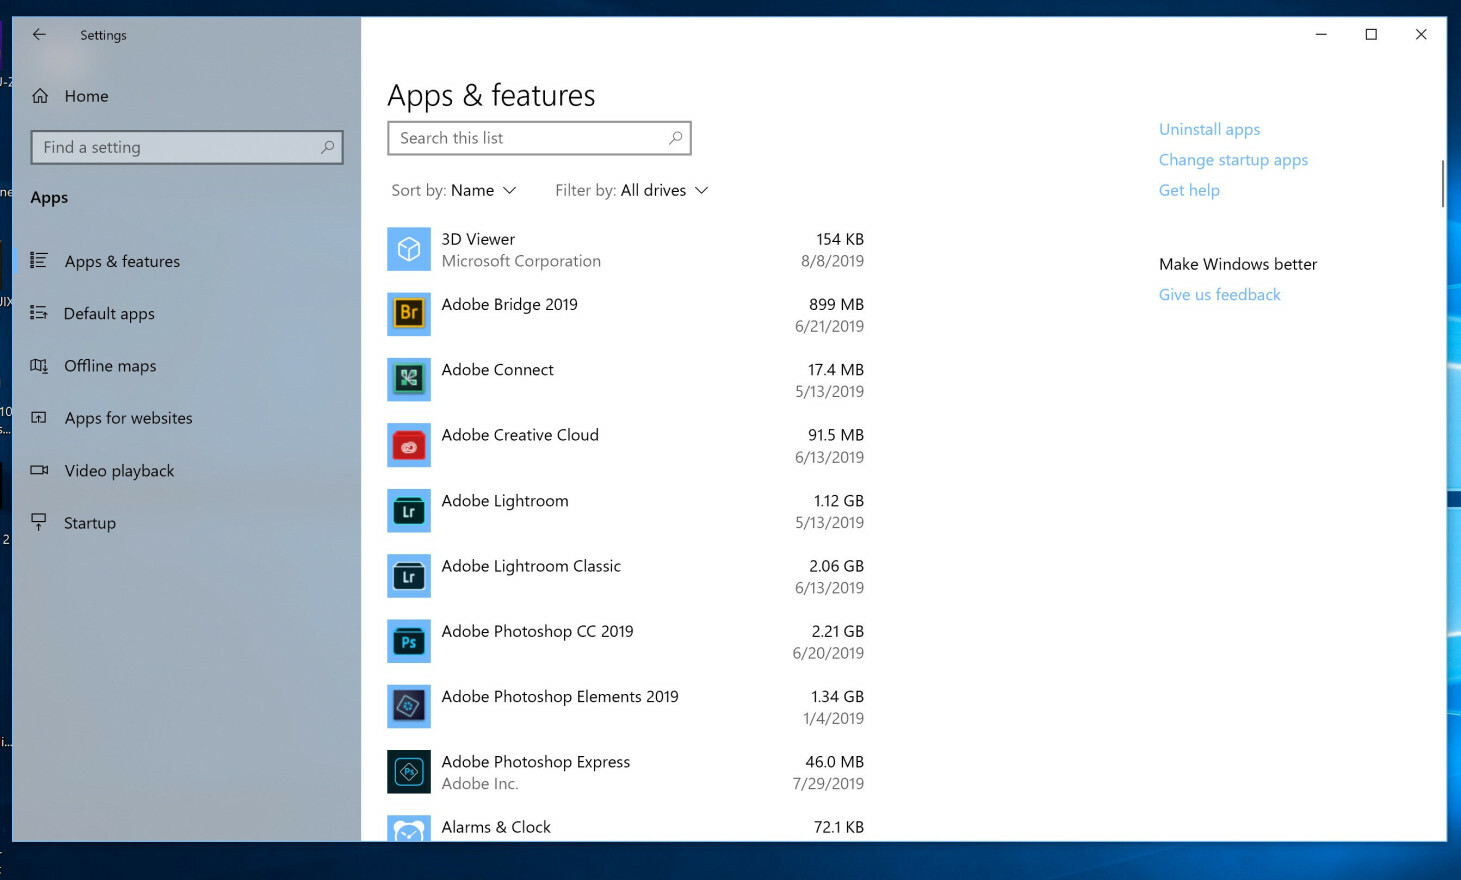Select the Adobe Lightroom Classic name
The width and height of the screenshot is (1461, 880).
[531, 566]
